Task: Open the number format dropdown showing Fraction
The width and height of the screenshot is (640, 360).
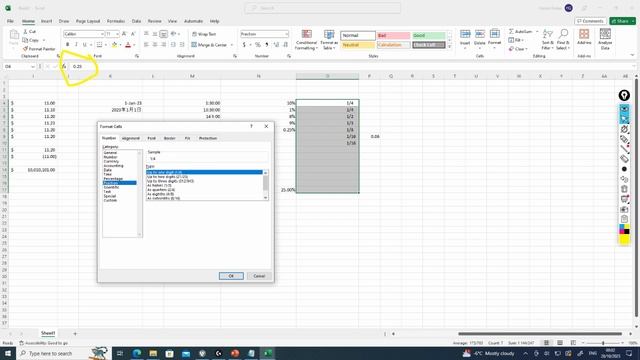Action: (286, 34)
